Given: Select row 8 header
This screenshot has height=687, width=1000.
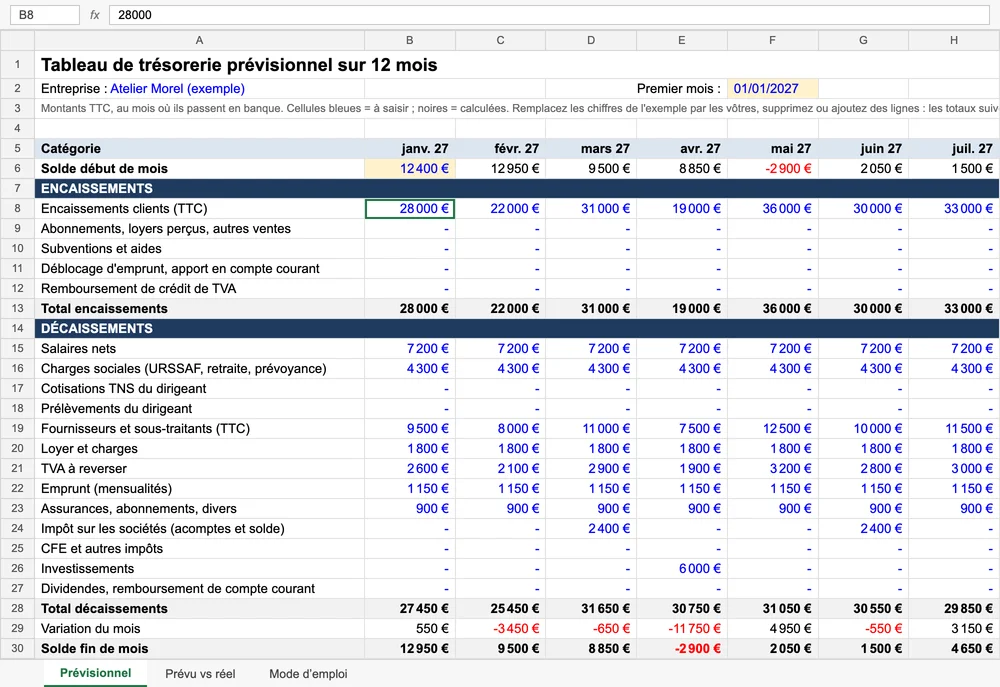Looking at the screenshot, I should pos(17,209).
